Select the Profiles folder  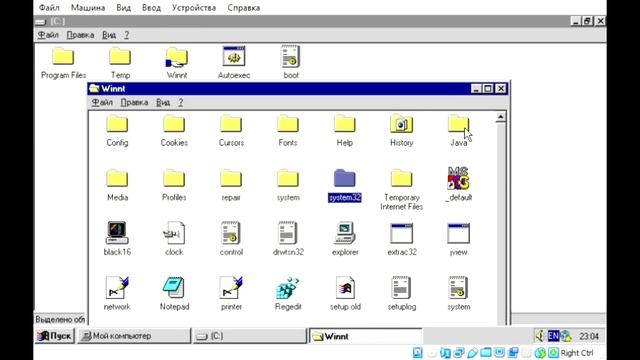(174, 179)
